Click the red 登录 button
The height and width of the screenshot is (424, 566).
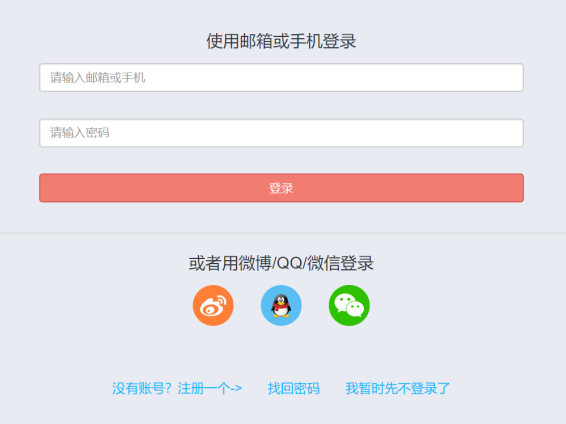coord(281,188)
